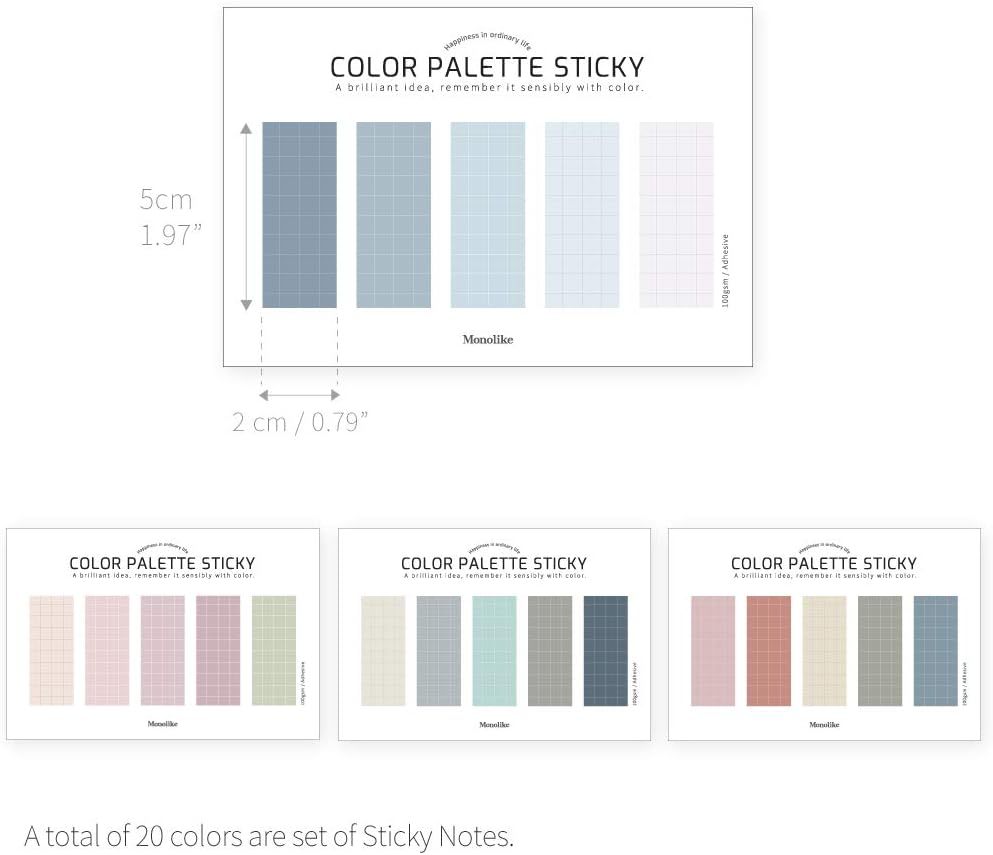
Task: Click the Monolike logo on the pink palette card
Action: [x=162, y=724]
